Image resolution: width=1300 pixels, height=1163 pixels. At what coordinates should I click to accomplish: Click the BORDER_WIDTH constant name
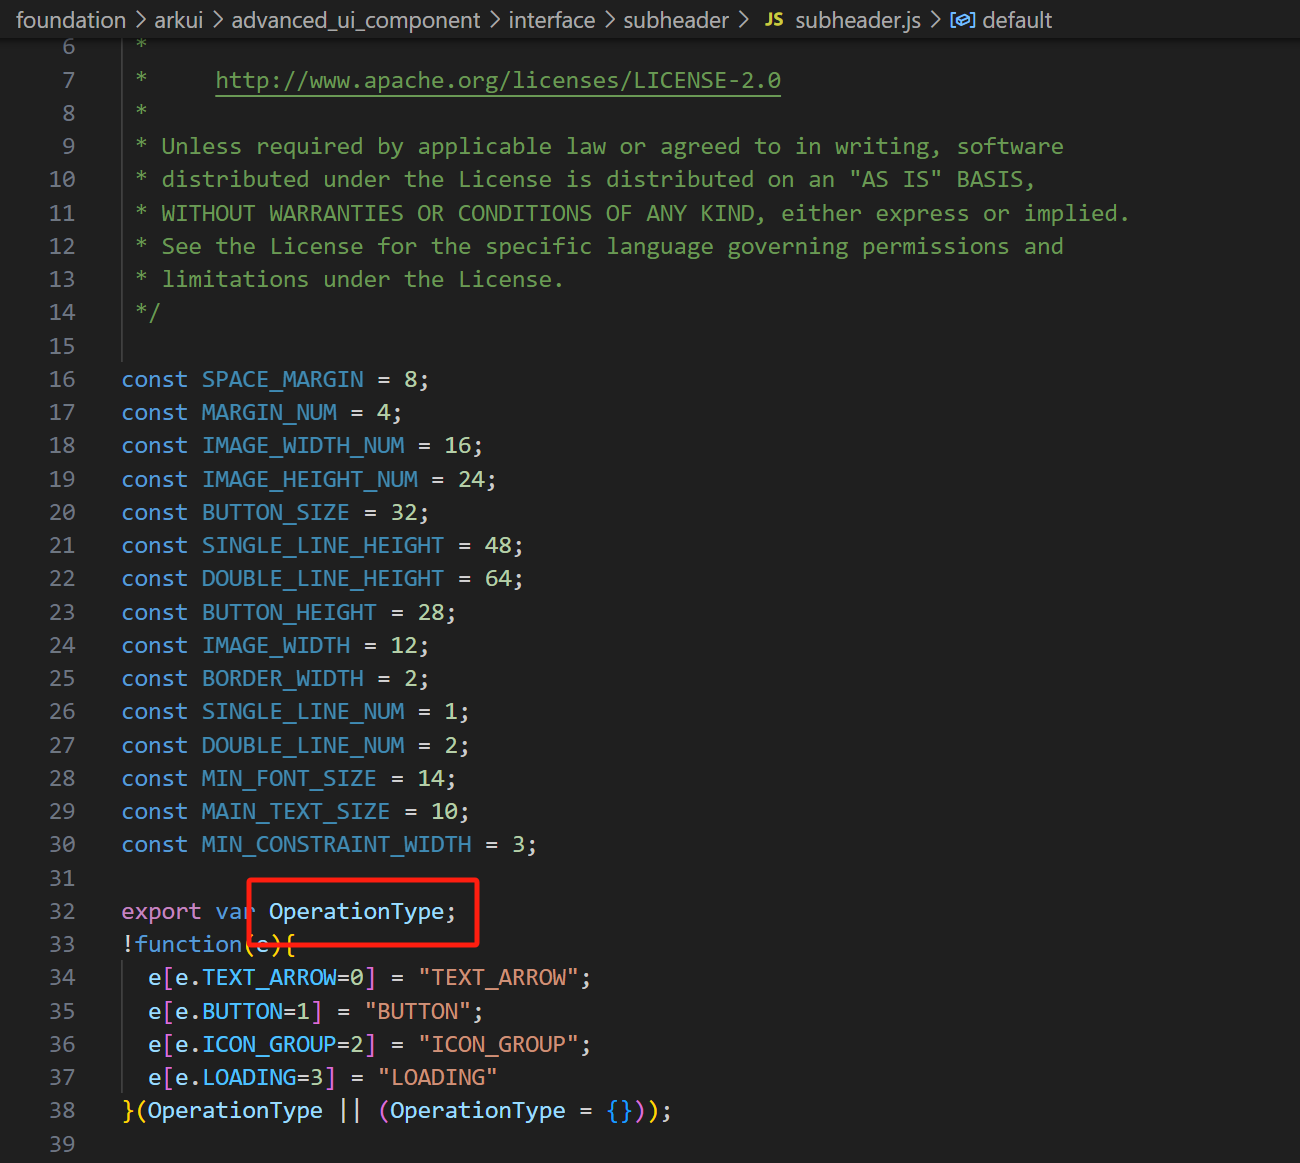pyautogui.click(x=283, y=678)
